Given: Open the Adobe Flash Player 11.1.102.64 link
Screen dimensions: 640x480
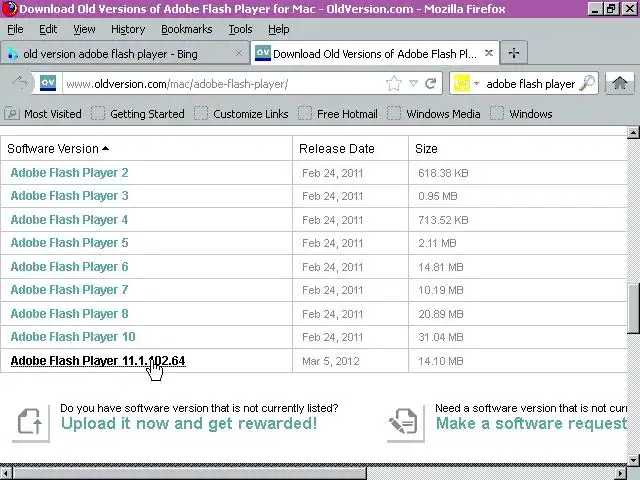Looking at the screenshot, I should (x=98, y=361).
